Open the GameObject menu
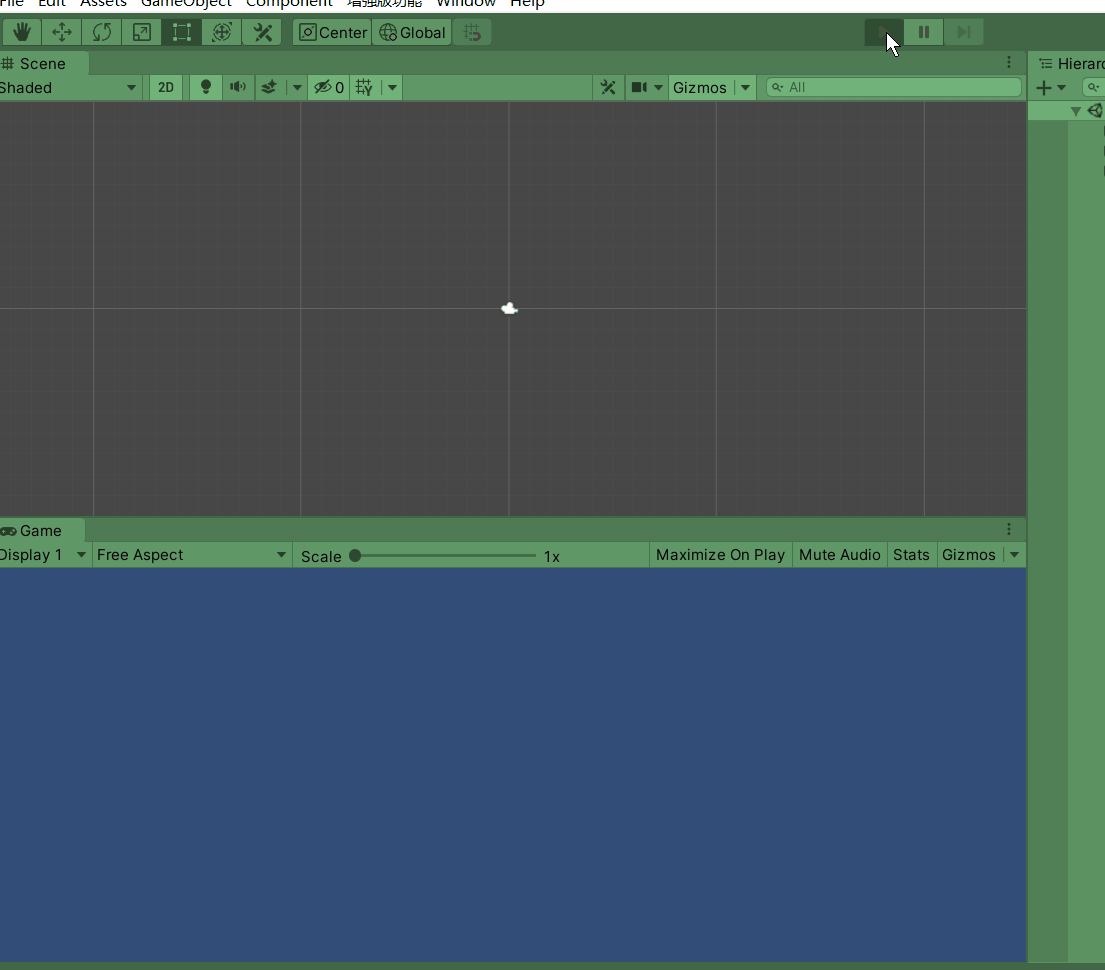This screenshot has width=1105, height=970. [186, 4]
